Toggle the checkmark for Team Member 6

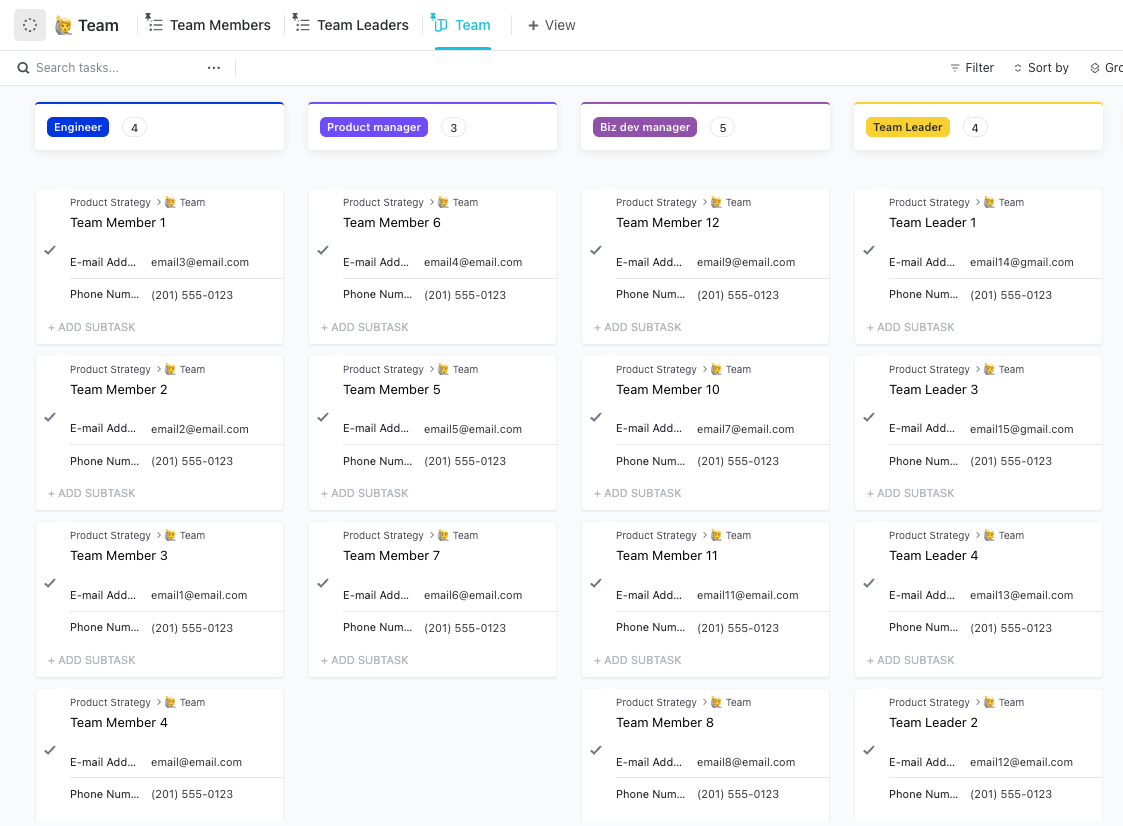(323, 250)
